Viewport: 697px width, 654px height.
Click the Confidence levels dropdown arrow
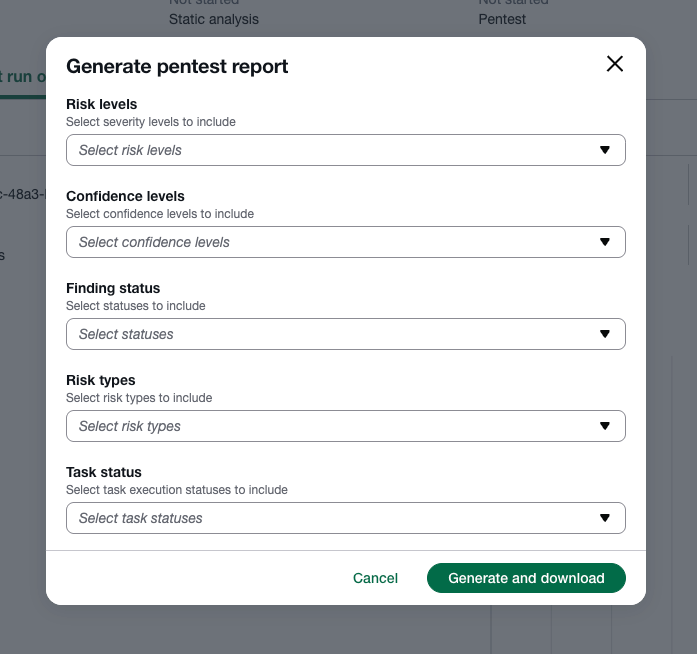click(x=604, y=242)
